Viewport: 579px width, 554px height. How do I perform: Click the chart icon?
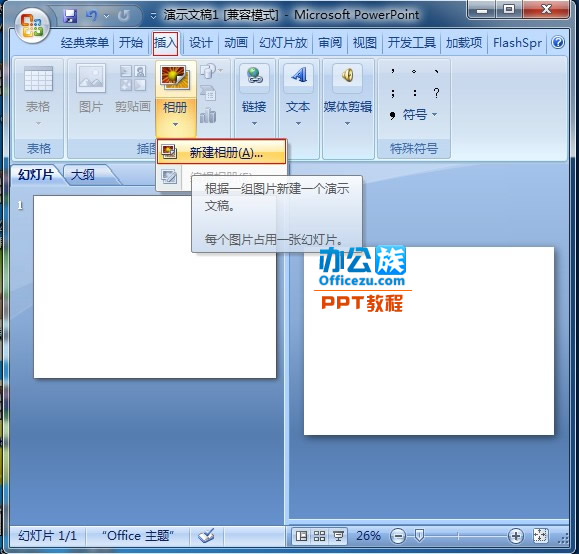click(208, 116)
